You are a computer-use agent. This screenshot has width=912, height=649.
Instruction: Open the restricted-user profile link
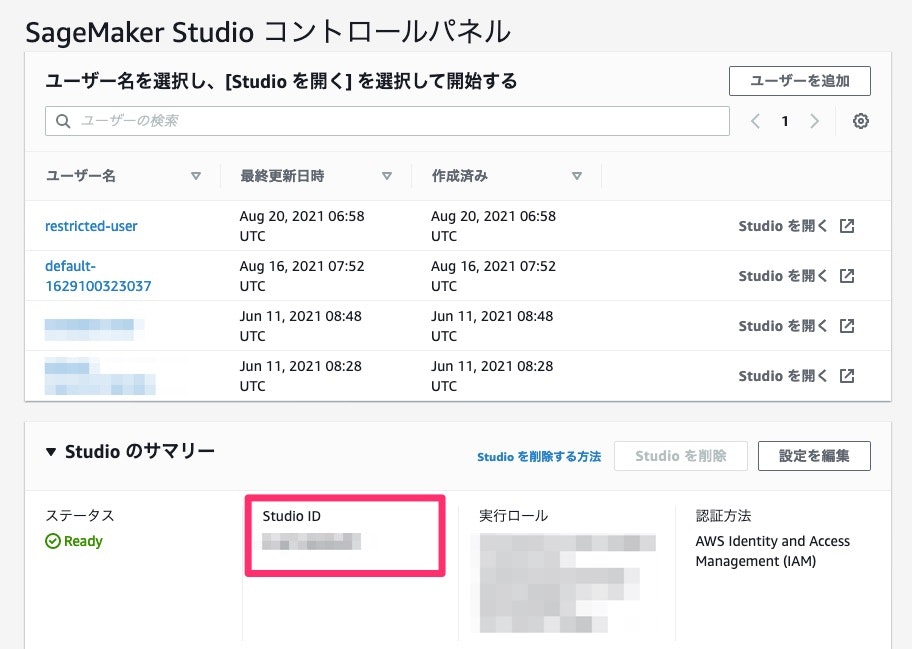coord(91,226)
